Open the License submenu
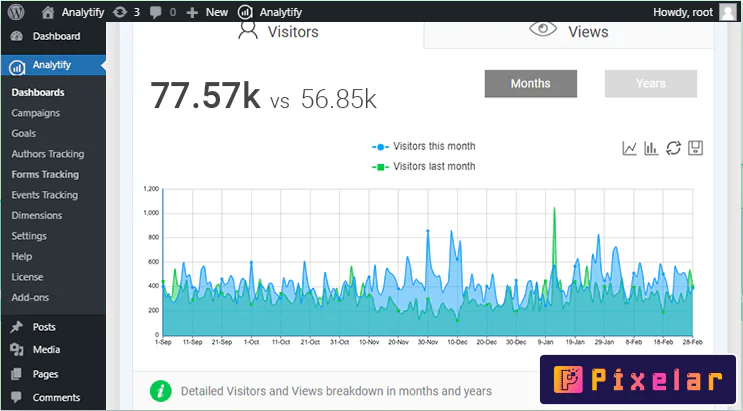 tap(27, 277)
